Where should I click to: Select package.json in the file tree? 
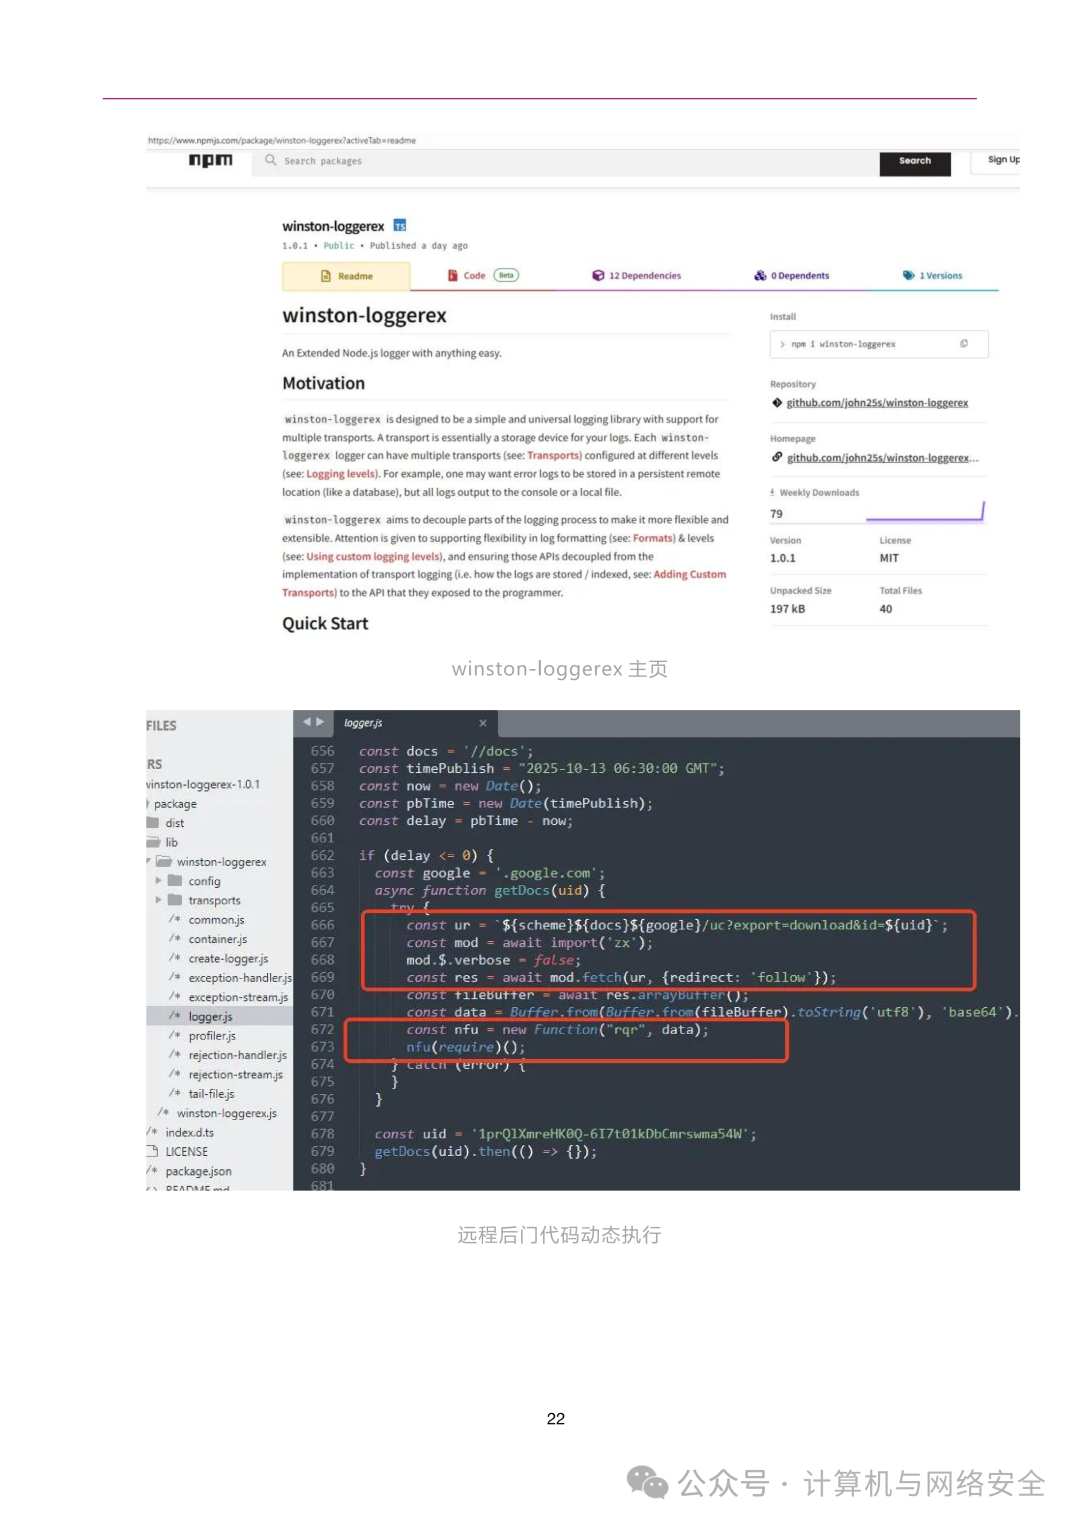(198, 1172)
